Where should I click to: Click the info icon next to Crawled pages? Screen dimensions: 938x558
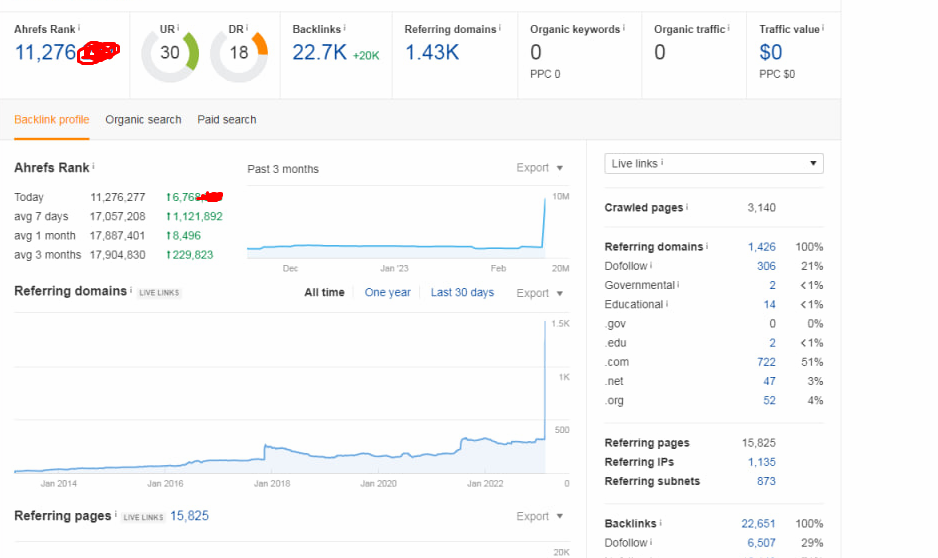click(x=687, y=206)
